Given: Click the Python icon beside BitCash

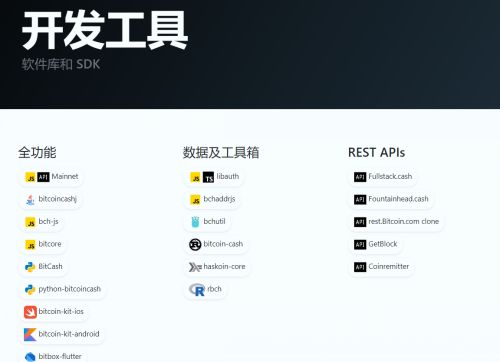Looking at the screenshot, I should point(30,267).
